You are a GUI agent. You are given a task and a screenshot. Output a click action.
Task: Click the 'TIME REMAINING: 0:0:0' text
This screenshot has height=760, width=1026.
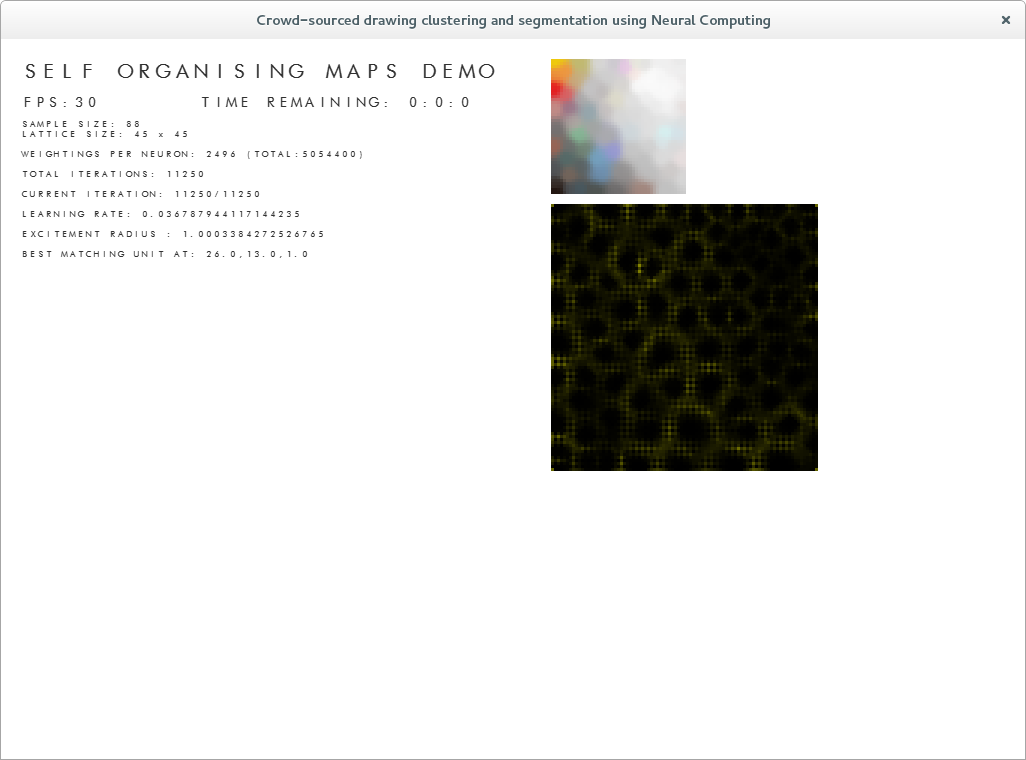click(x=336, y=102)
